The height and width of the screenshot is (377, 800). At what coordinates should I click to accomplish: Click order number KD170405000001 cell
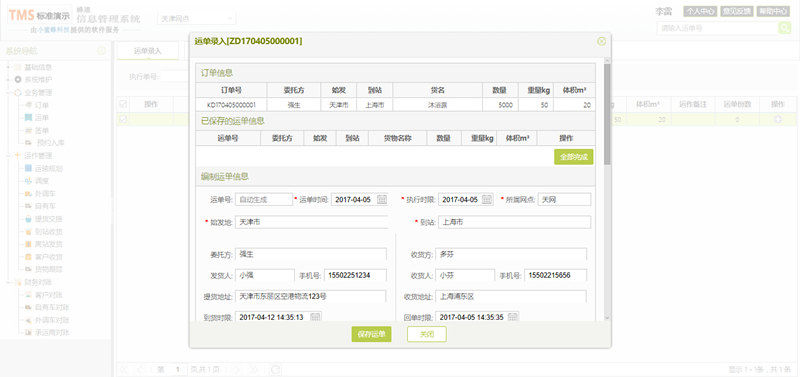[231, 105]
